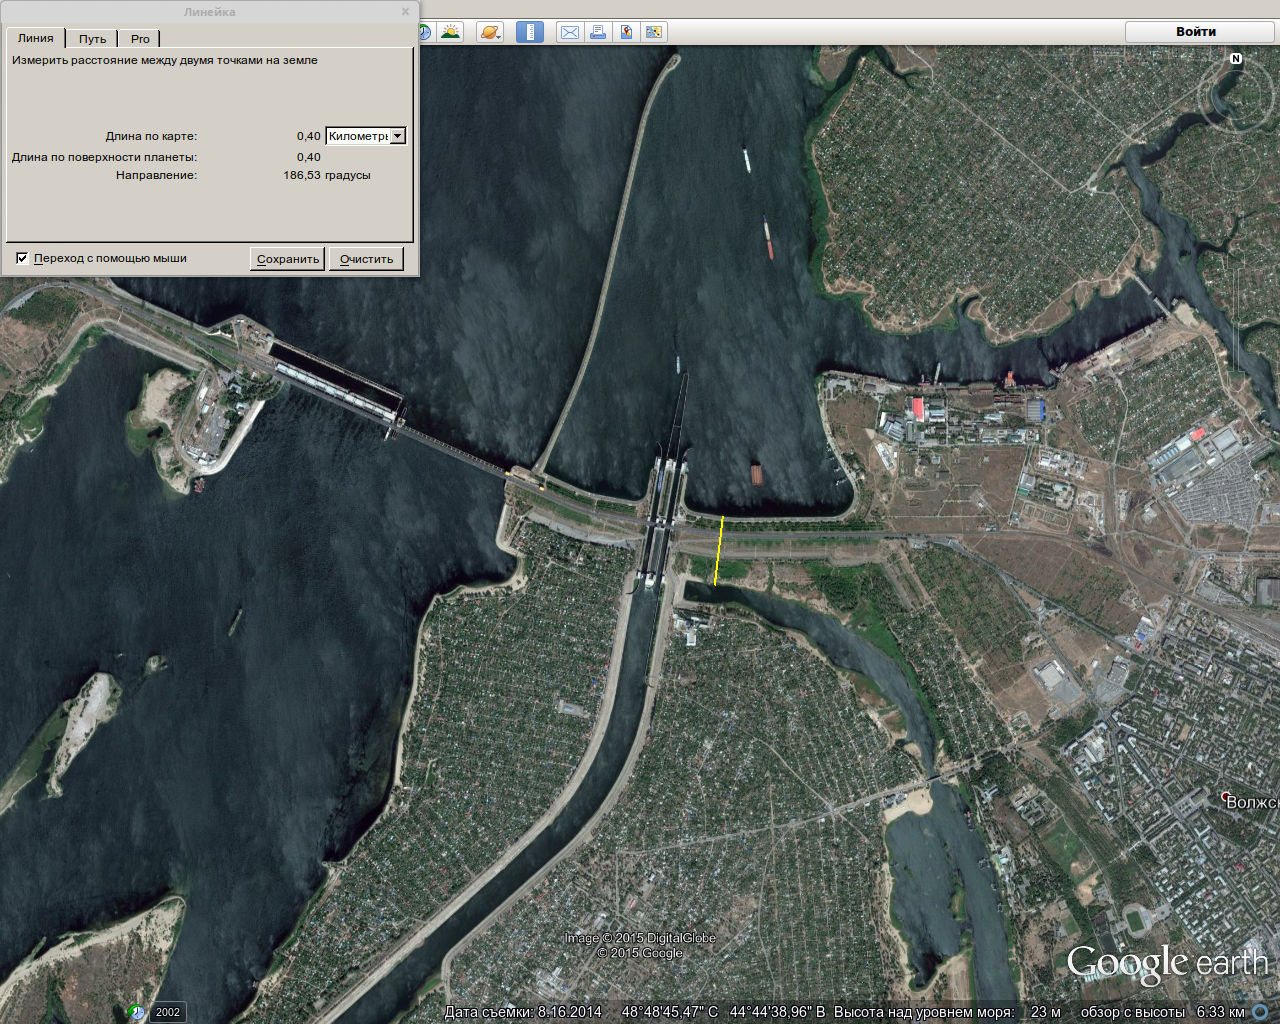This screenshot has width=1280, height=1024.
Task: Open the planet switcher dropdown
Action: (489, 32)
